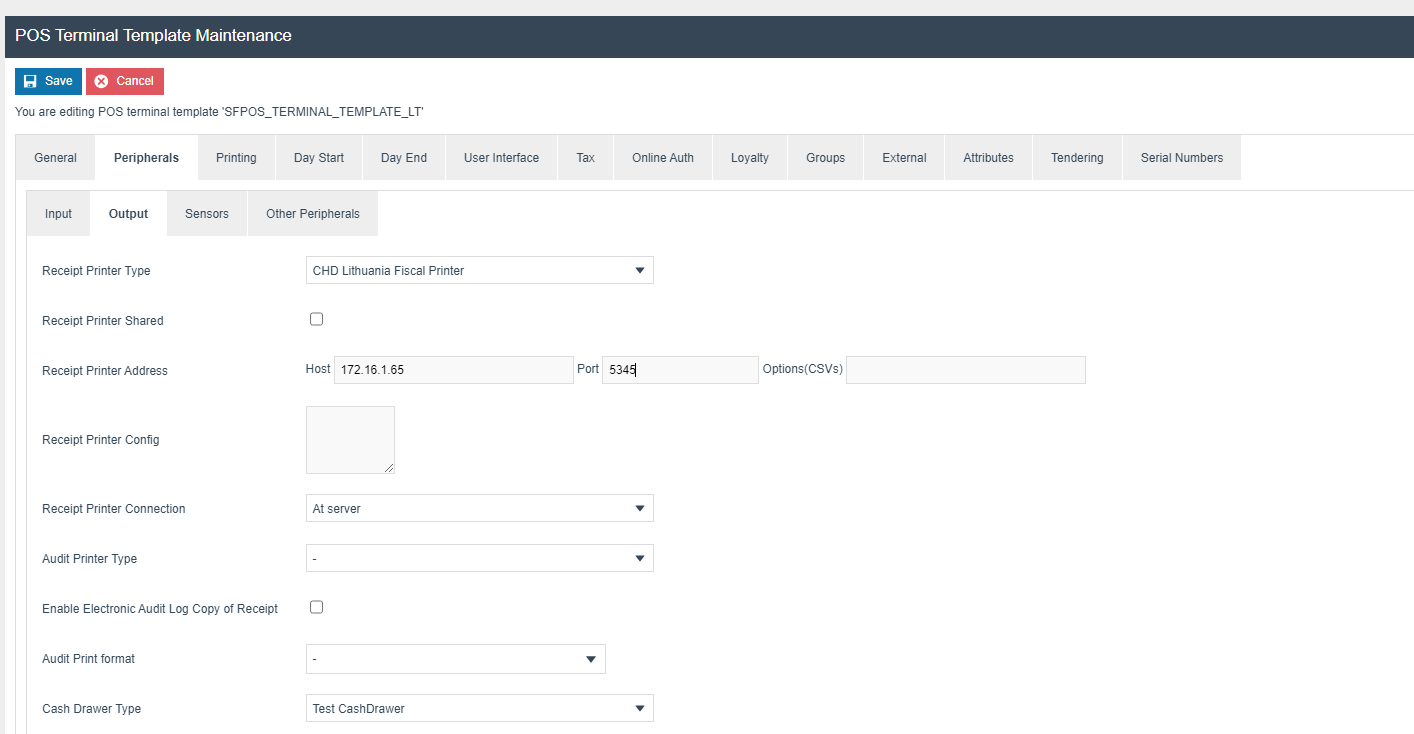Image resolution: width=1414 pixels, height=734 pixels.
Task: Expand the Audit Print format dropdown
Action: 455,659
